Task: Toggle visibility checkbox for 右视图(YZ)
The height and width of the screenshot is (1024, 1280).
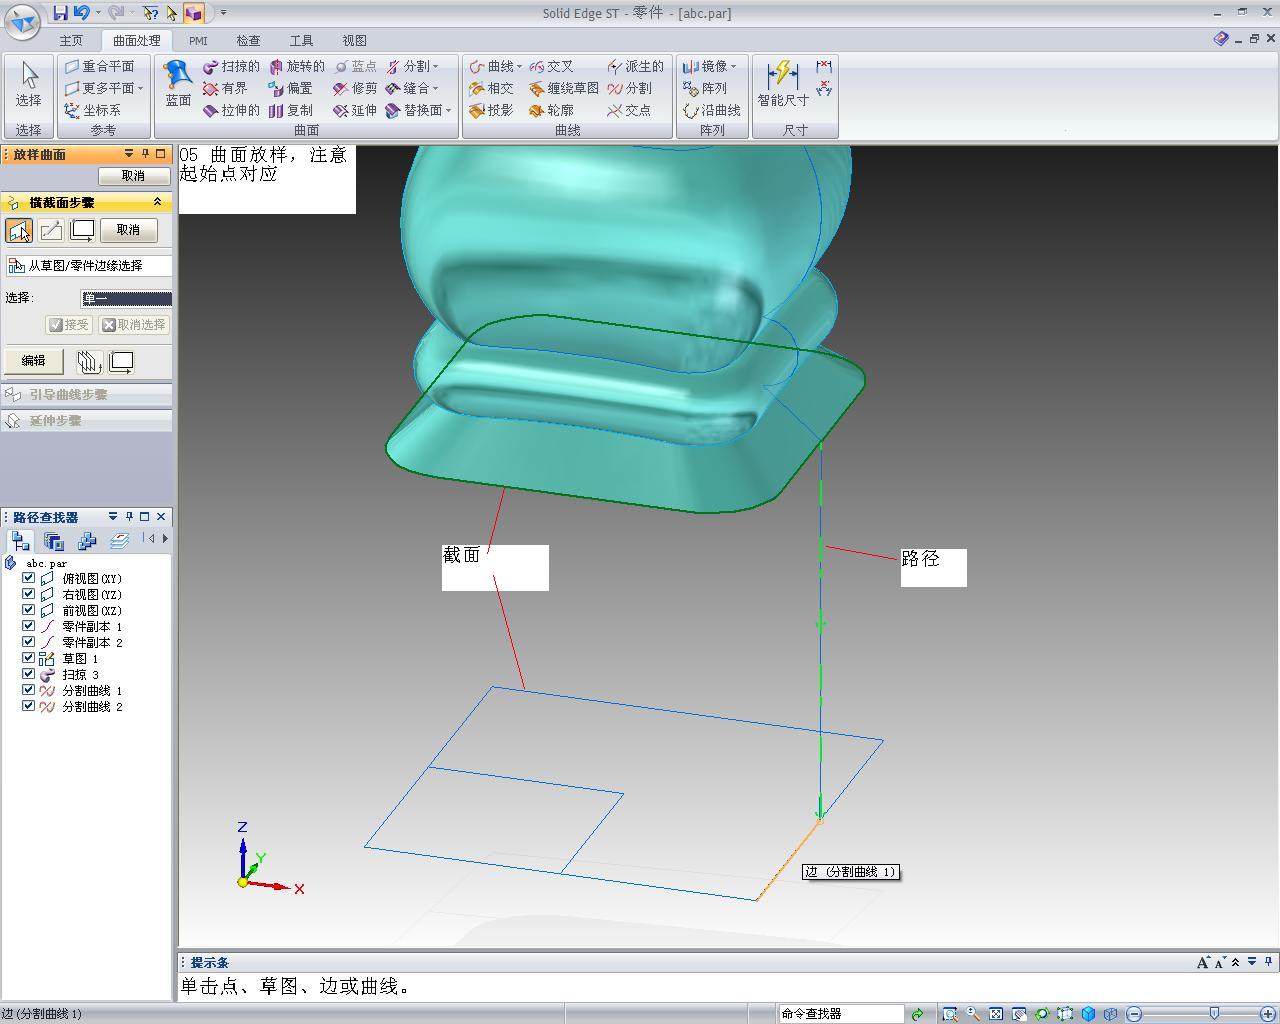Action: pyautogui.click(x=29, y=594)
